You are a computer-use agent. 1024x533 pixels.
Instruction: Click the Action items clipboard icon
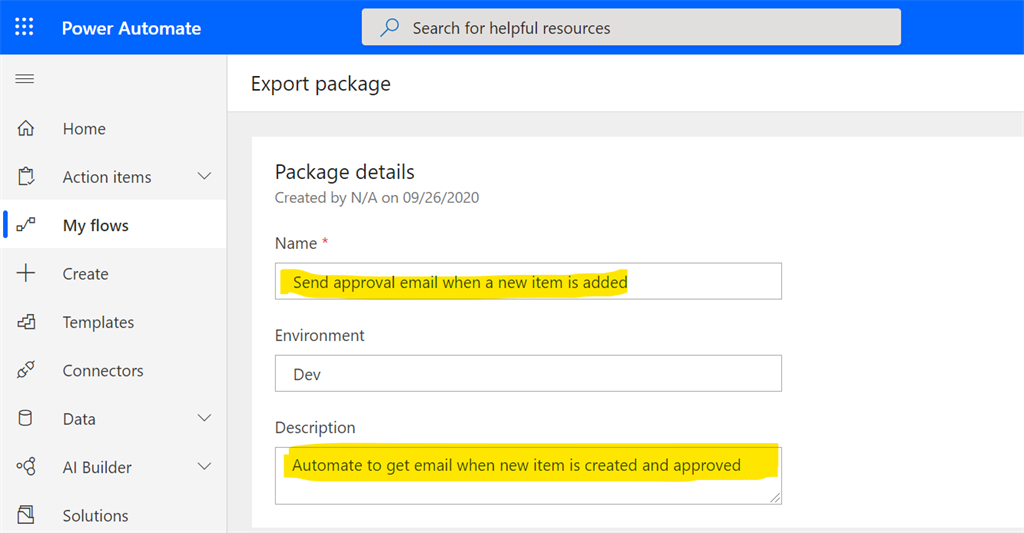(x=25, y=176)
